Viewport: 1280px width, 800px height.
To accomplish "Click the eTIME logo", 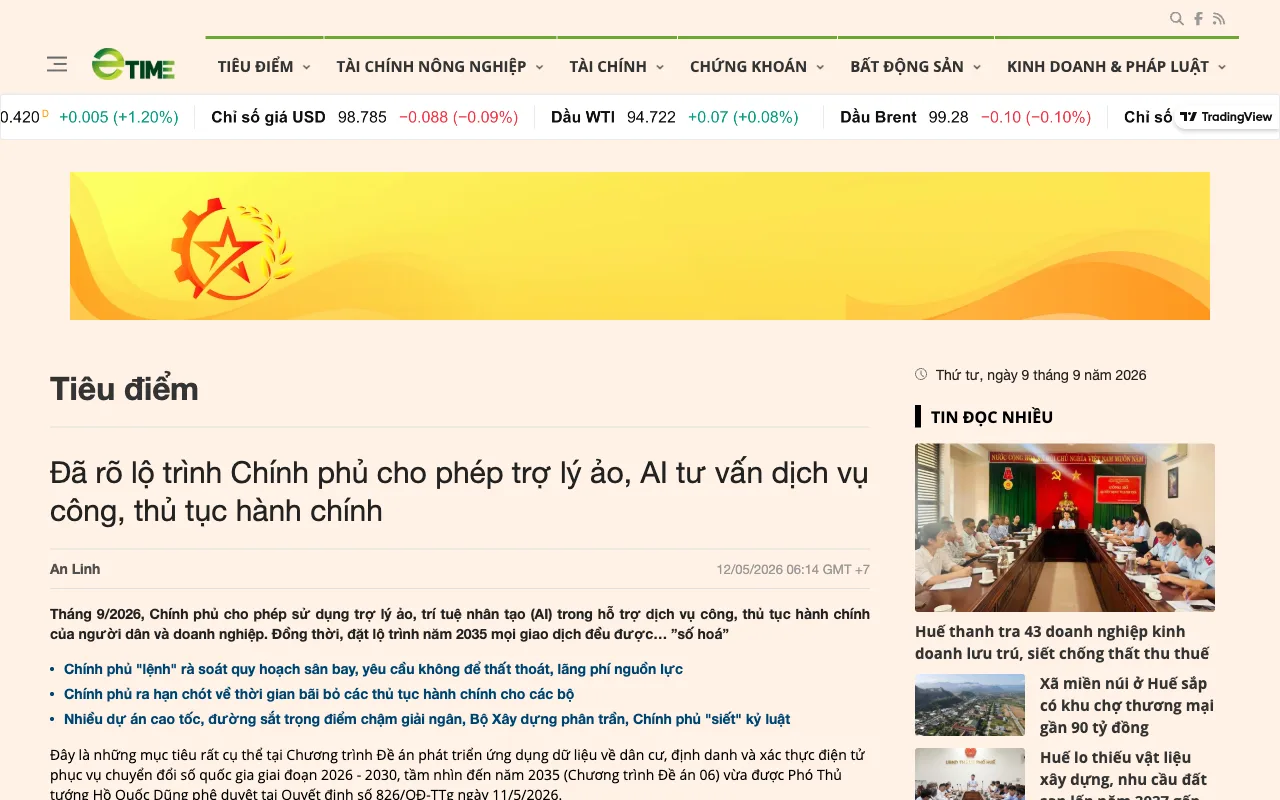I will point(133,65).
